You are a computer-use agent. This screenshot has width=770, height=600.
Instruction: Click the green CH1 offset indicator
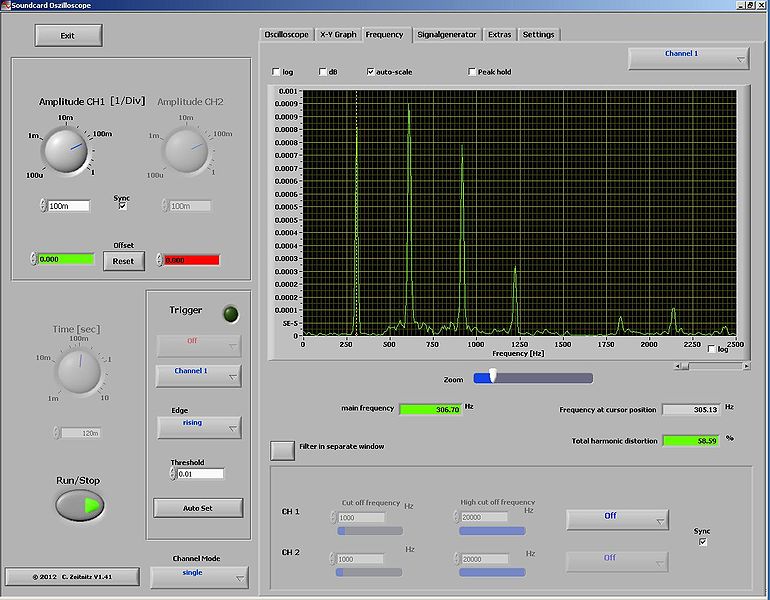click(68, 259)
